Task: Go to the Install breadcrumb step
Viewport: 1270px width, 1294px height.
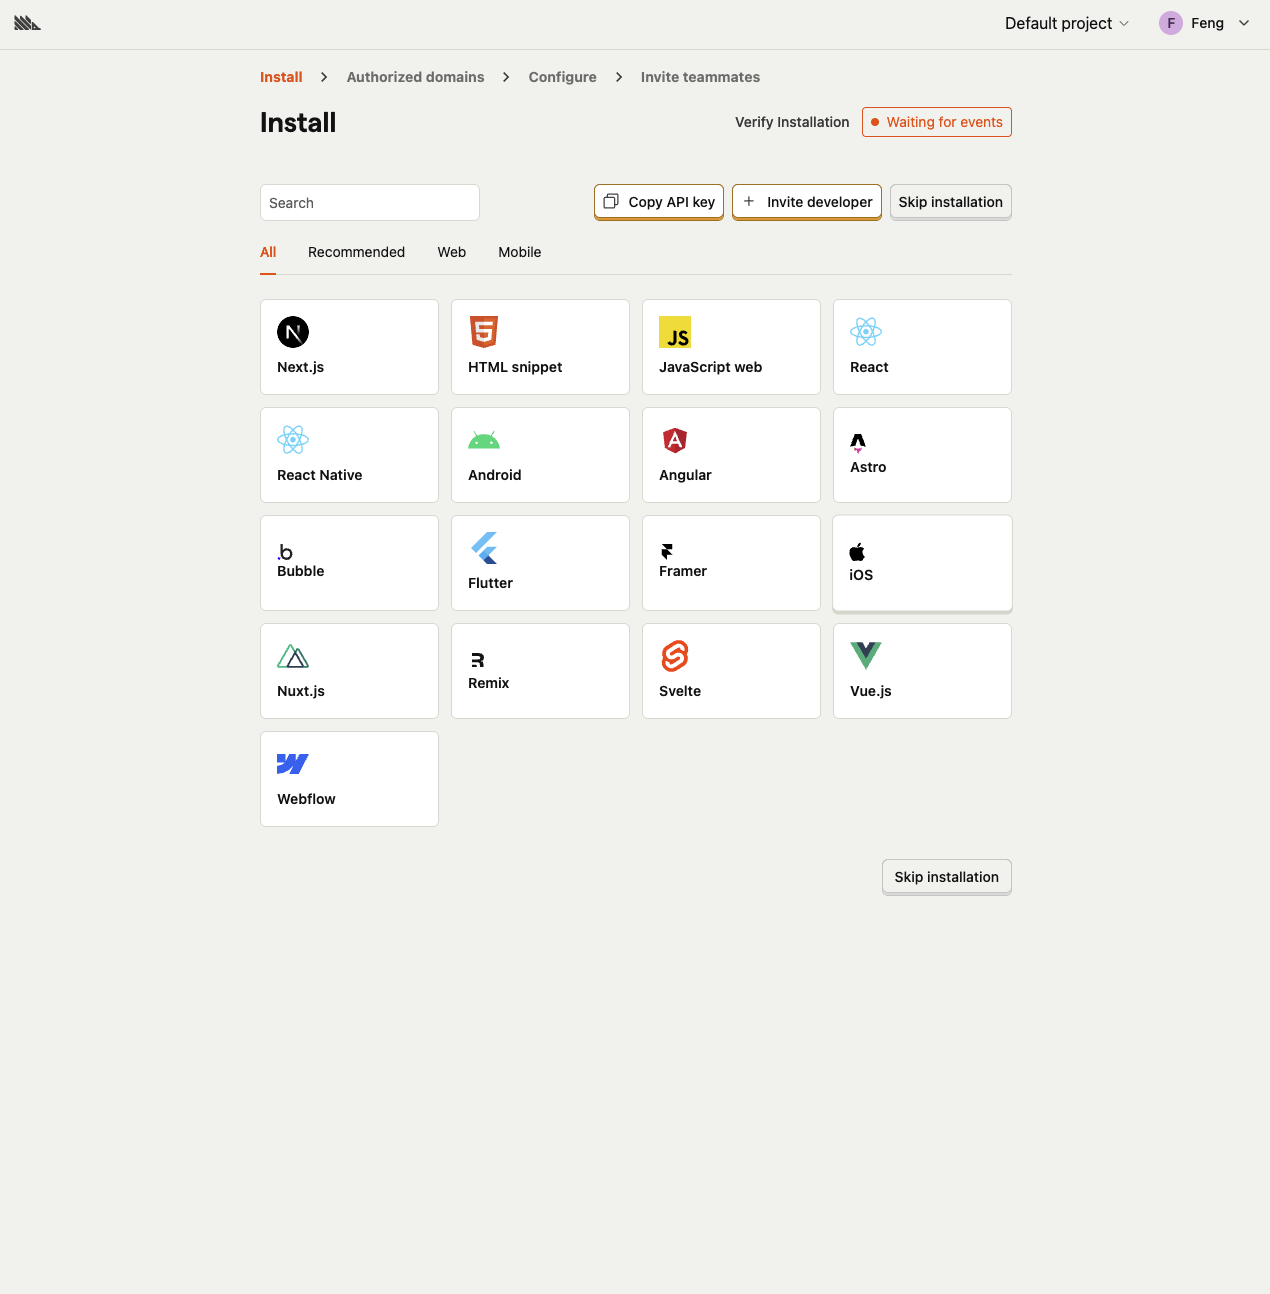Action: pos(281,77)
